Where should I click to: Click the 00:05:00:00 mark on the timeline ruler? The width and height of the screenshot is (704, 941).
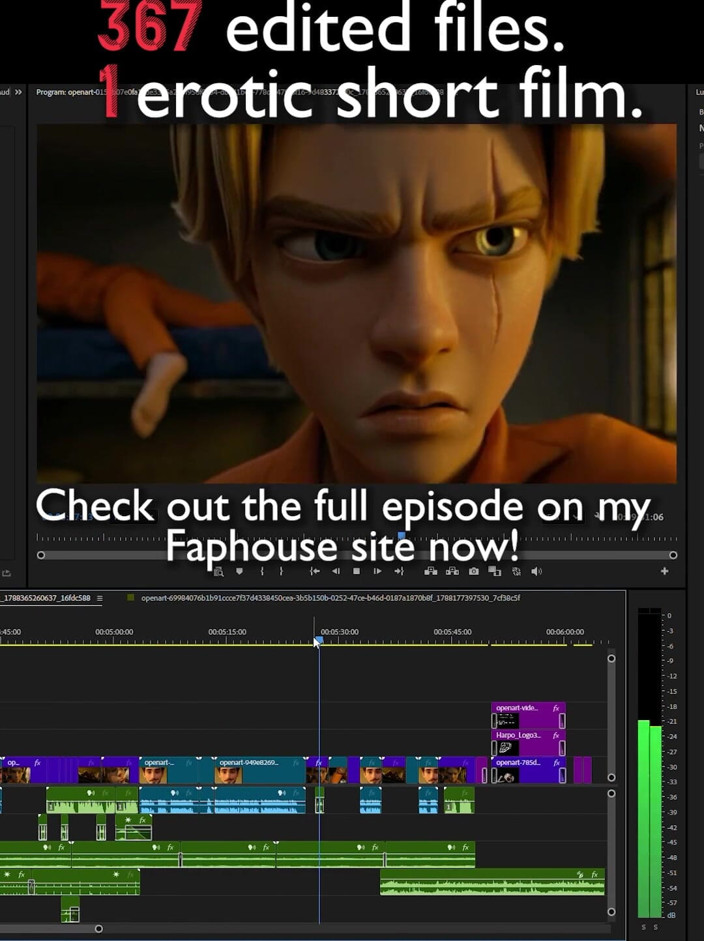(114, 632)
